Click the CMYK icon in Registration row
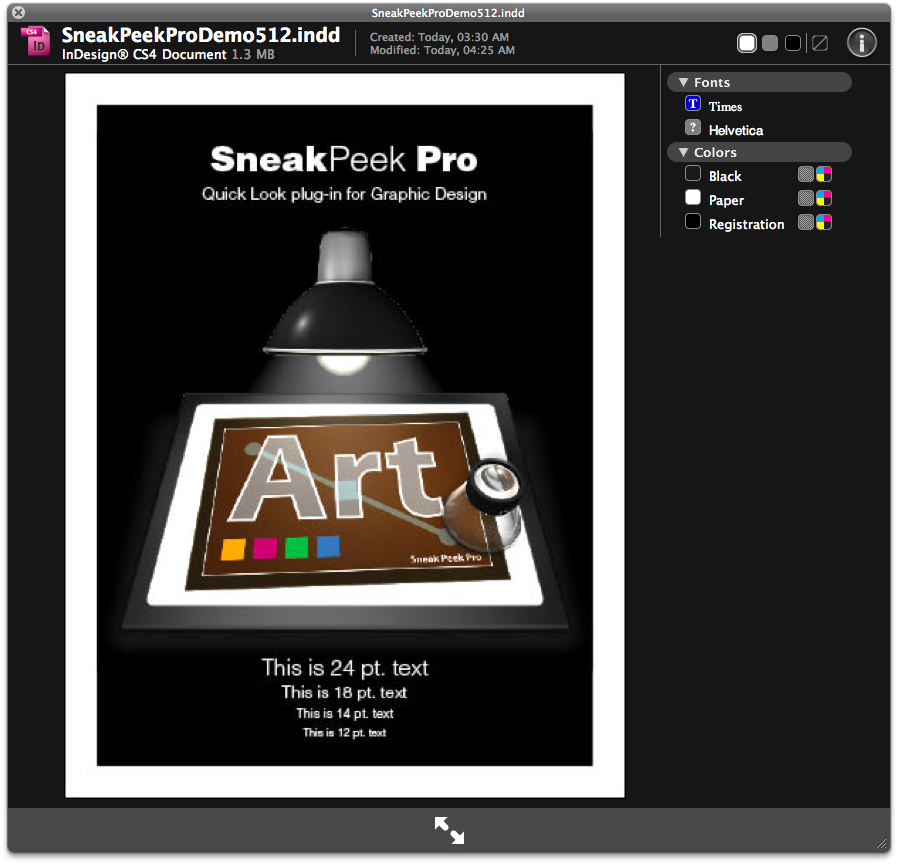This screenshot has height=864, width=898. click(x=824, y=222)
